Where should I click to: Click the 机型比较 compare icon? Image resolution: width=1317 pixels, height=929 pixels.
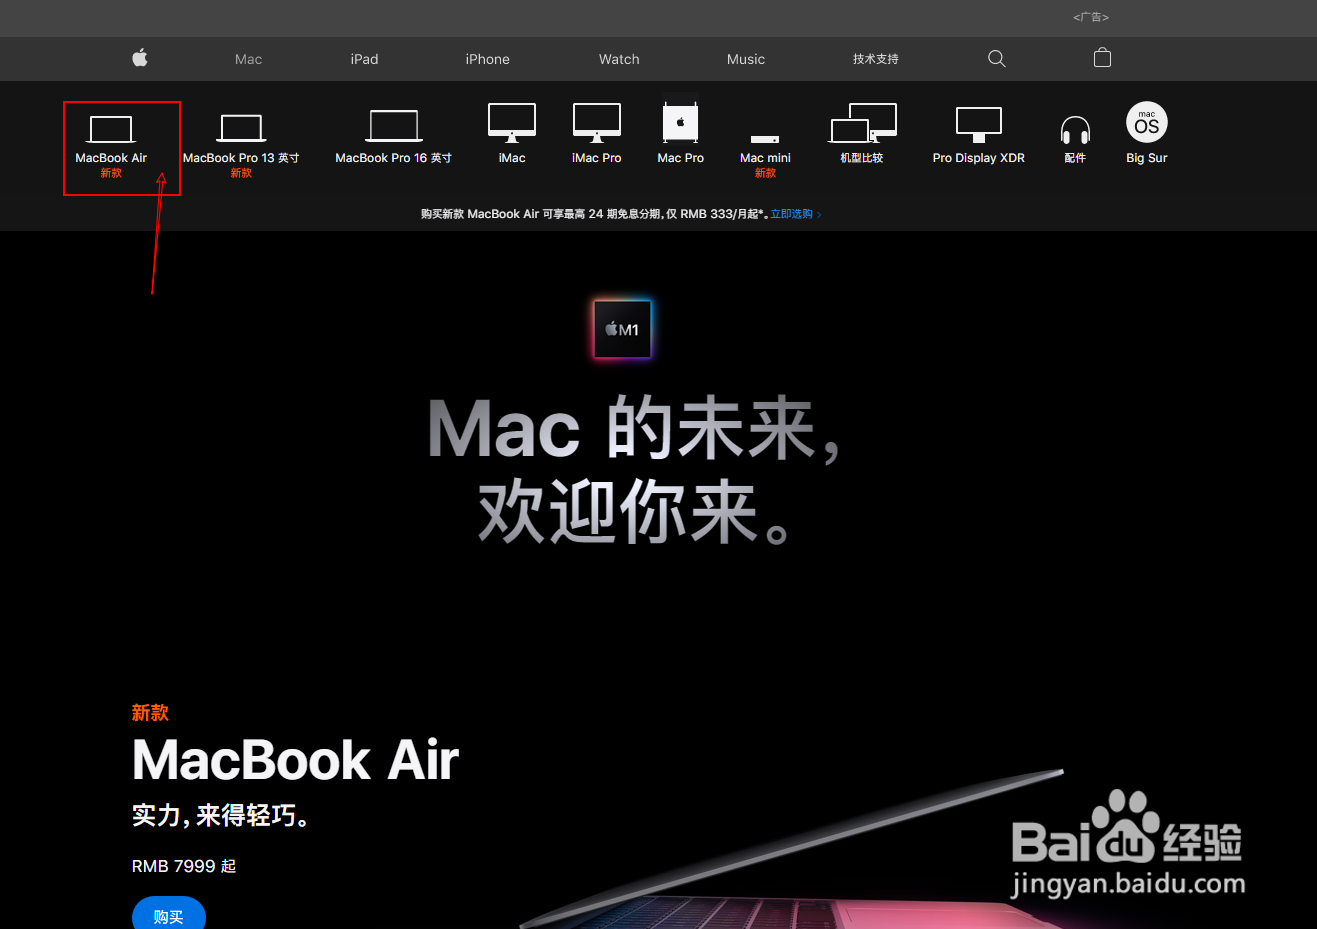tap(863, 123)
